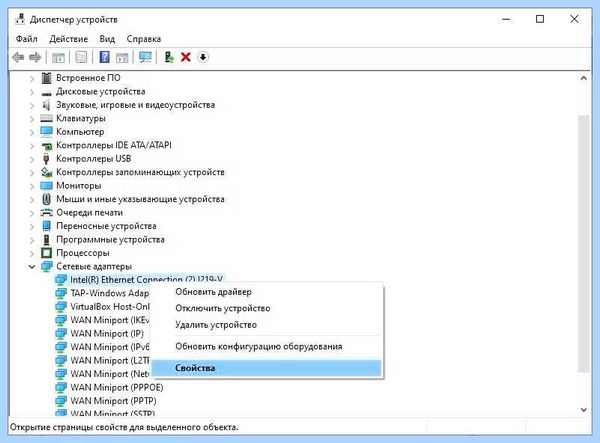Click the mouse devices category icon
600x443 pixels.
(x=46, y=199)
